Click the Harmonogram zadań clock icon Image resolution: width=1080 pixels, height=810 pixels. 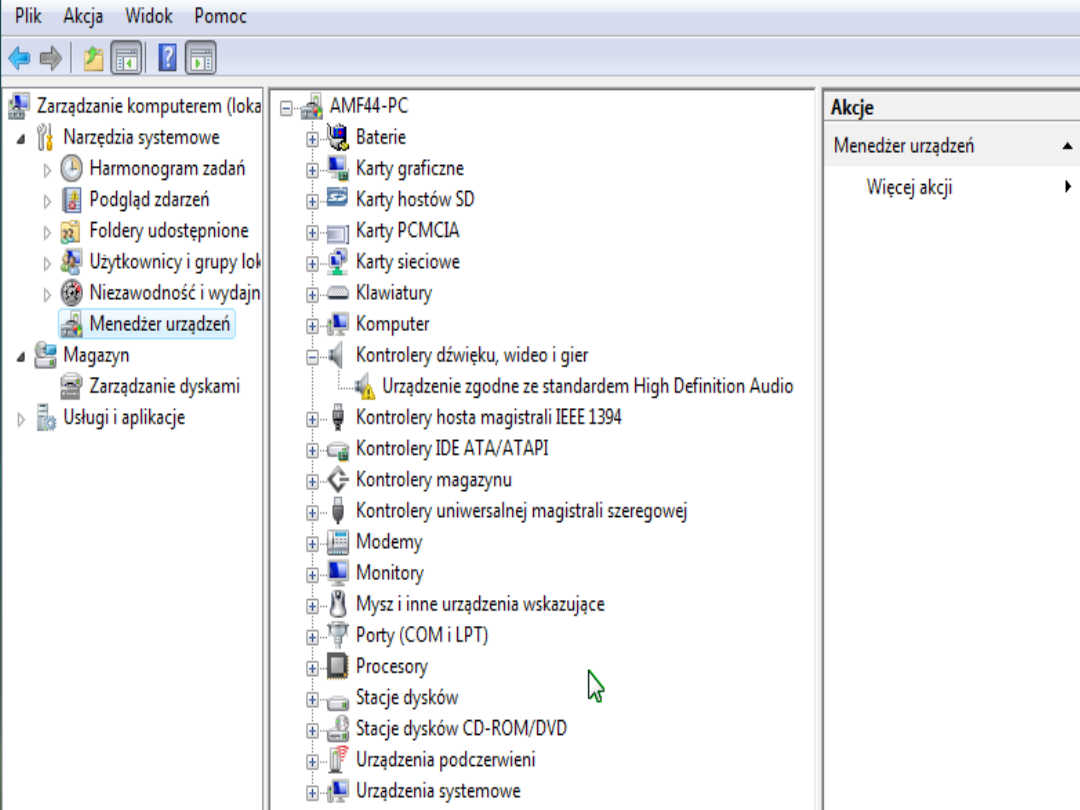pos(72,168)
